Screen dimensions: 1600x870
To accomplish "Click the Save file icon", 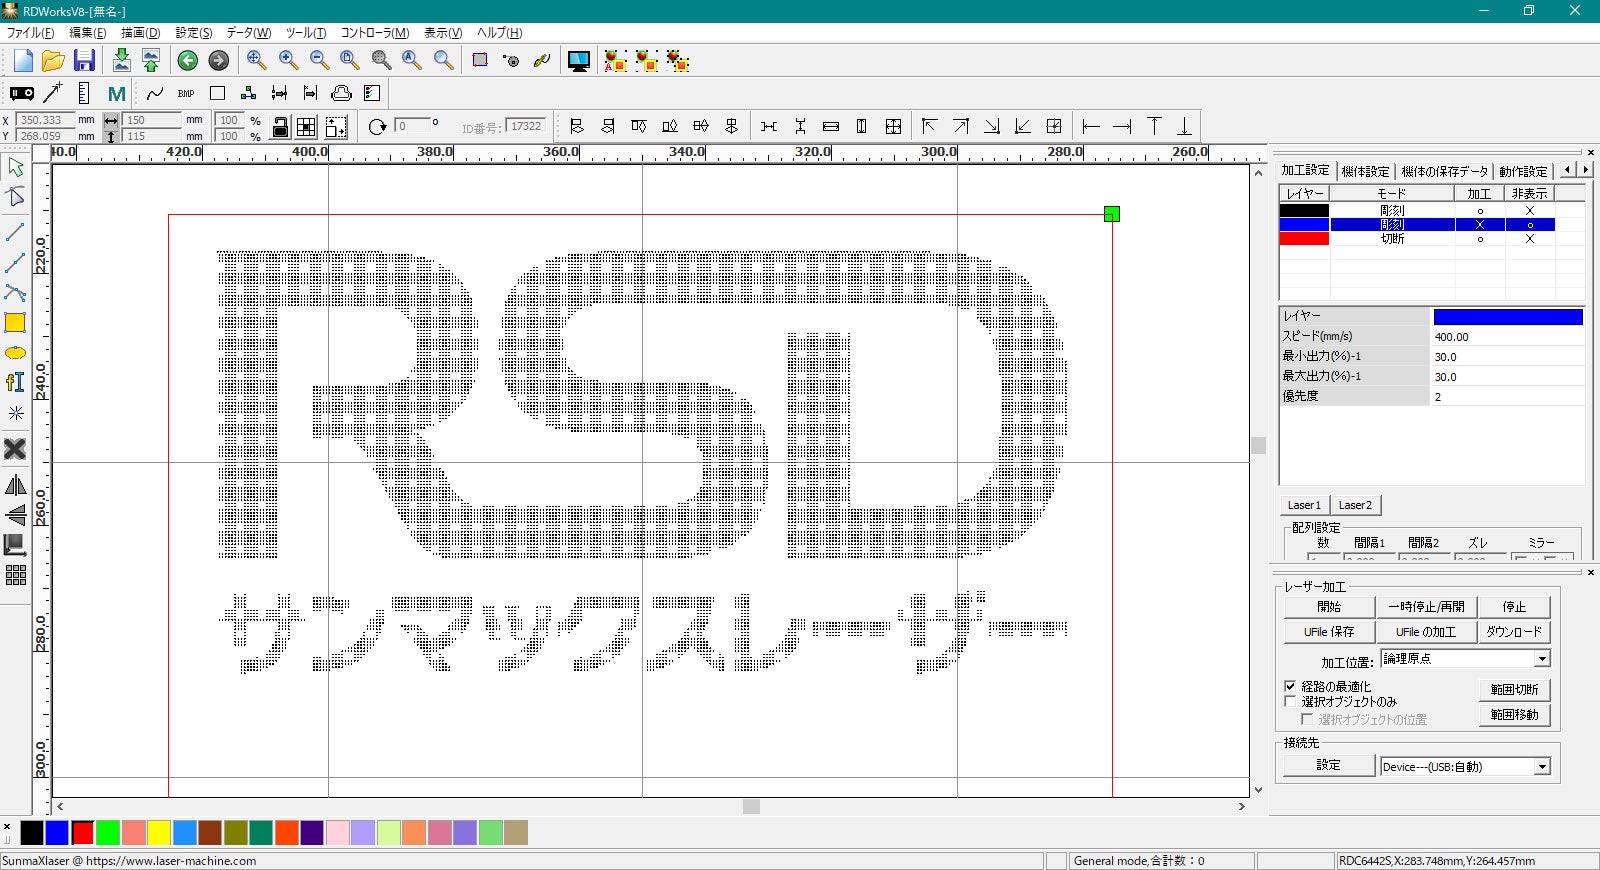I will click(x=84, y=61).
